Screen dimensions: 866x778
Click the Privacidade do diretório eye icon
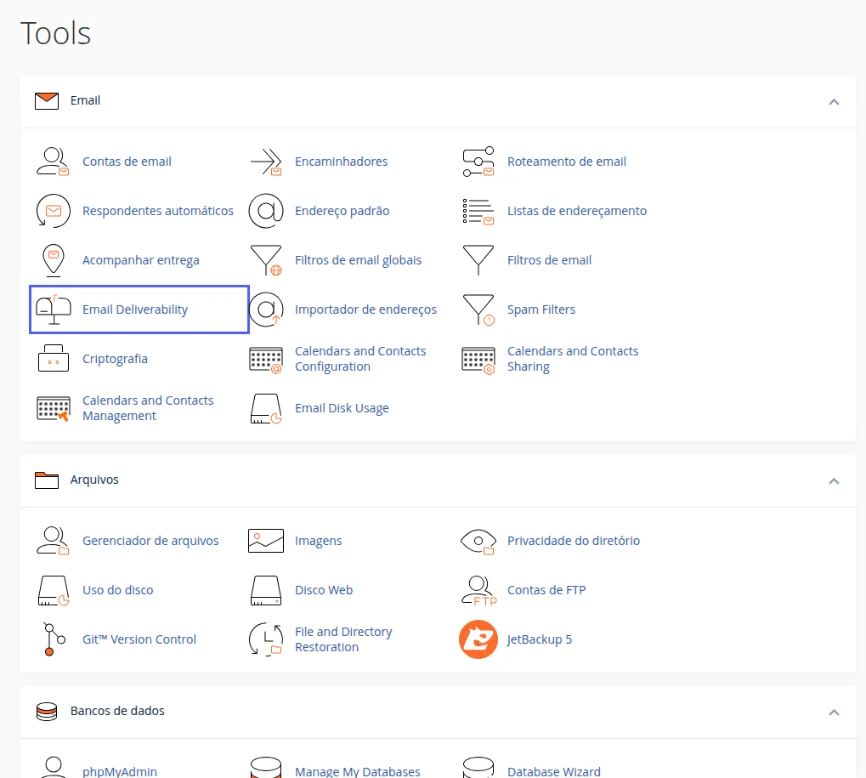pos(478,542)
